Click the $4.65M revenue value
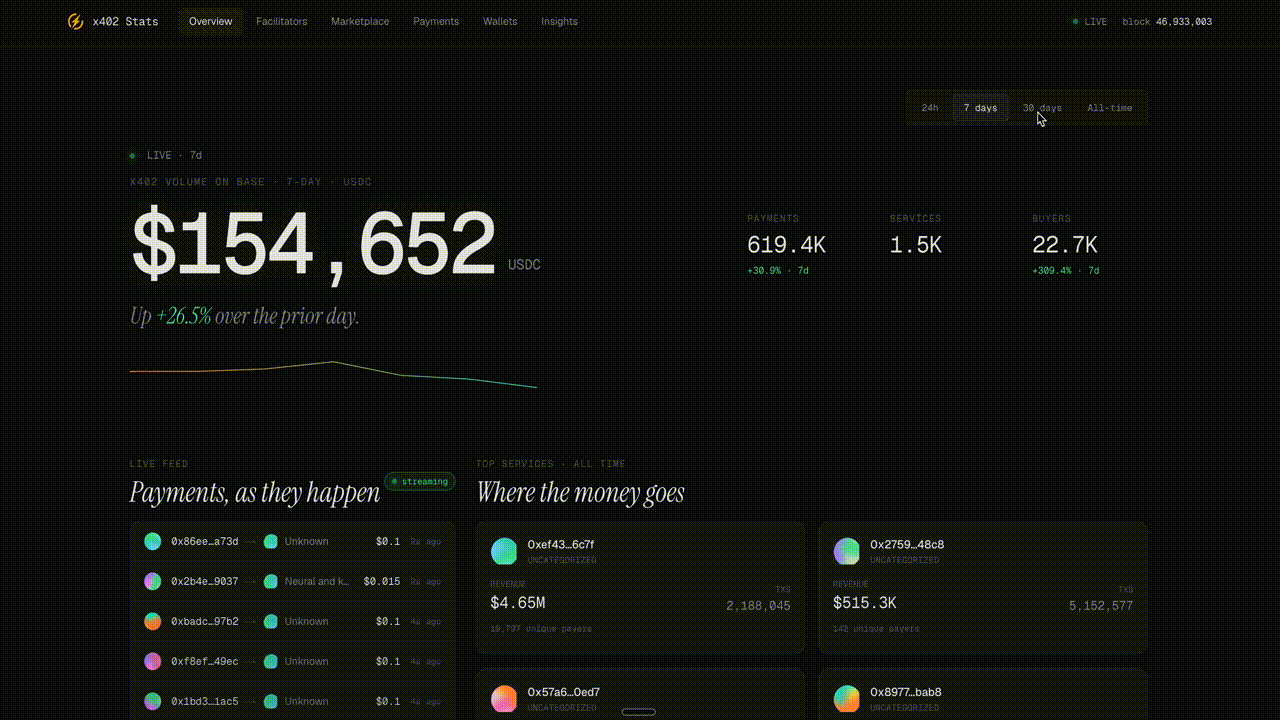Image resolution: width=1280 pixels, height=720 pixels. click(518, 603)
